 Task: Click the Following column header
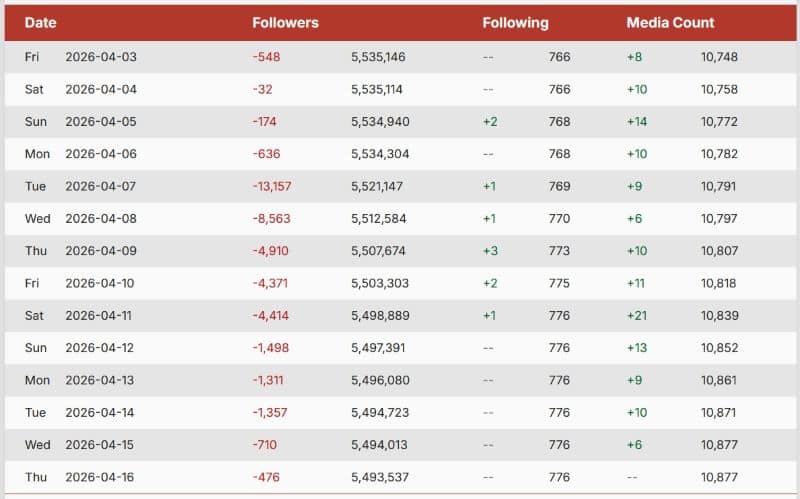(515, 23)
